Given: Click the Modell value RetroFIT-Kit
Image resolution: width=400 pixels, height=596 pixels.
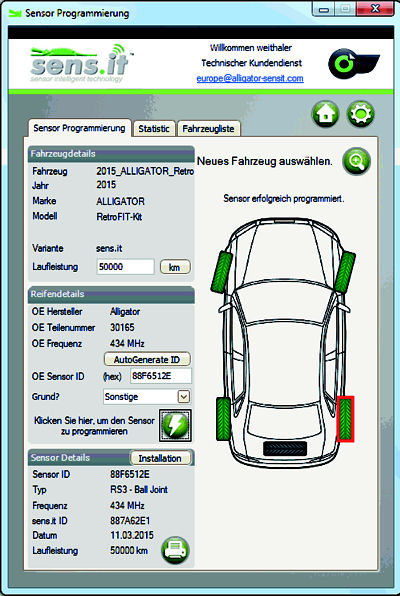Looking at the screenshot, I should click(x=119, y=217).
